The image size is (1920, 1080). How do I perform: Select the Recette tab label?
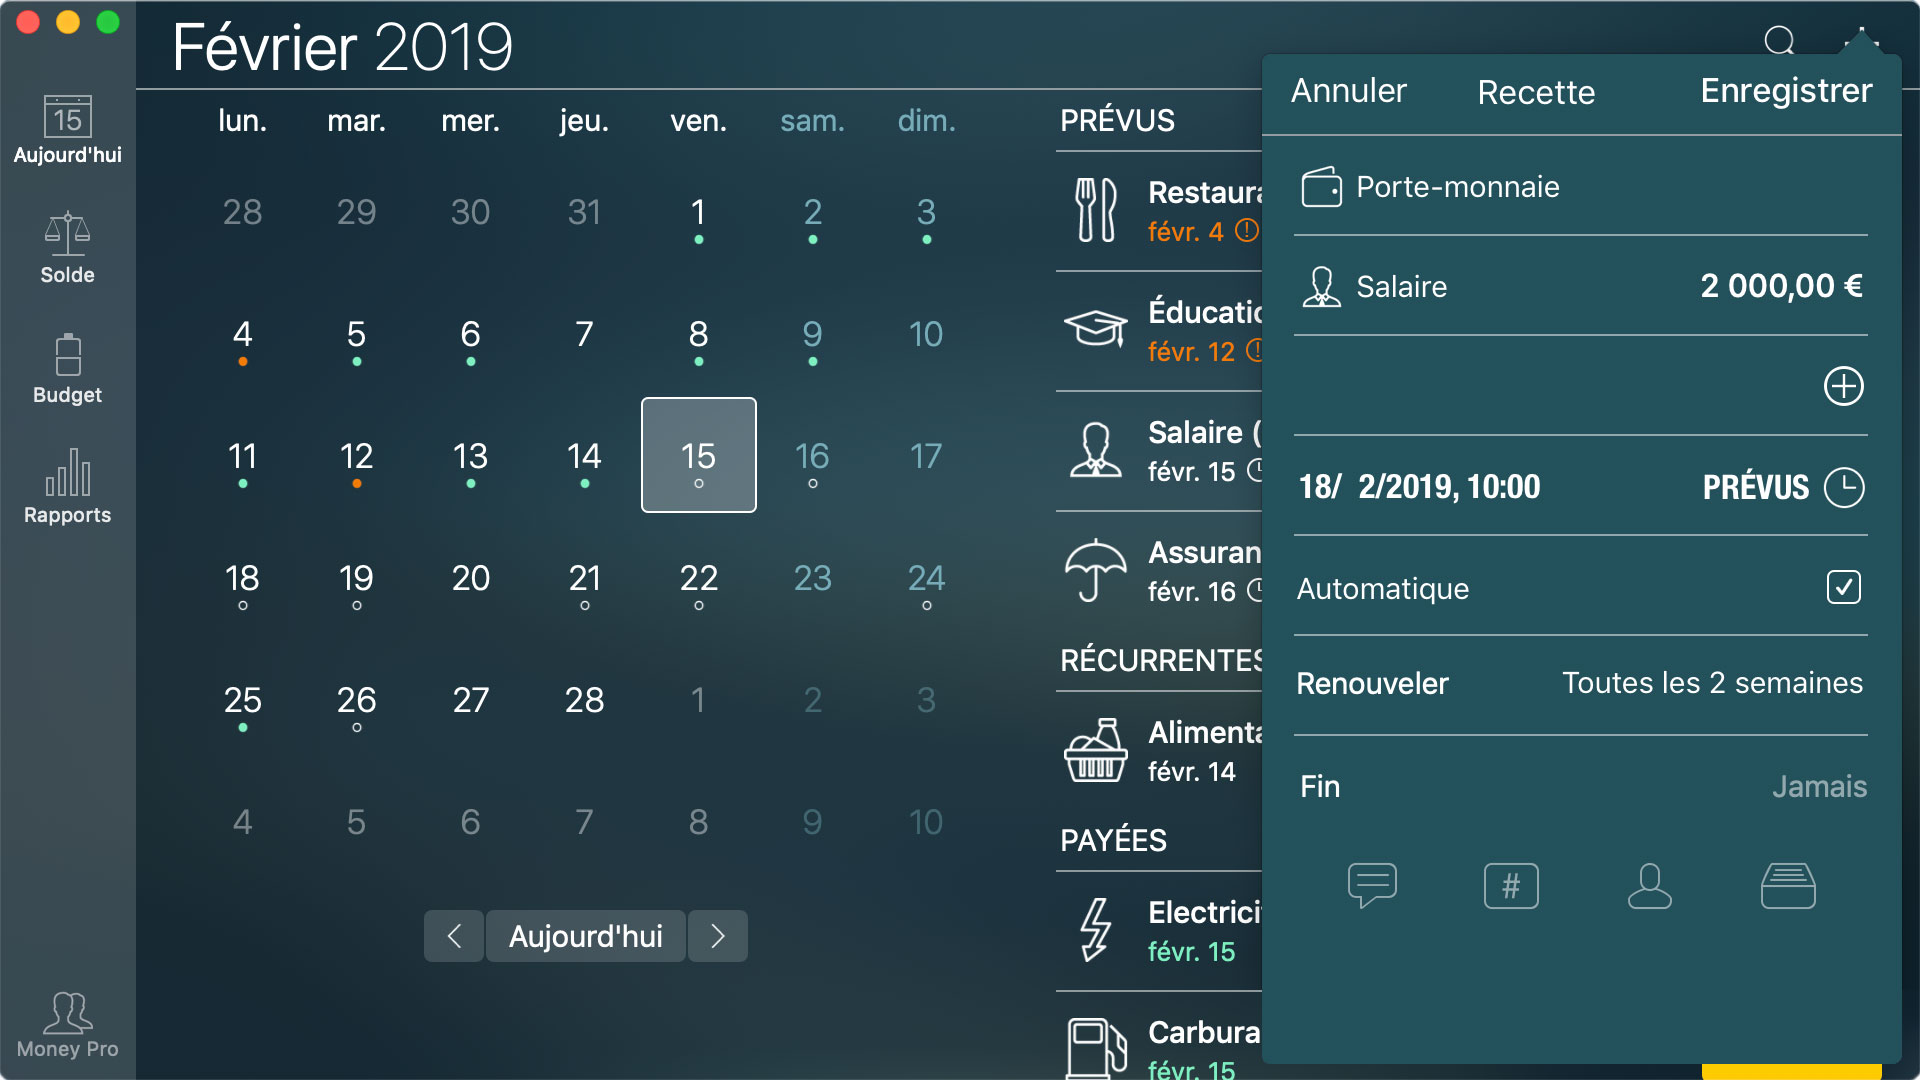[1534, 92]
